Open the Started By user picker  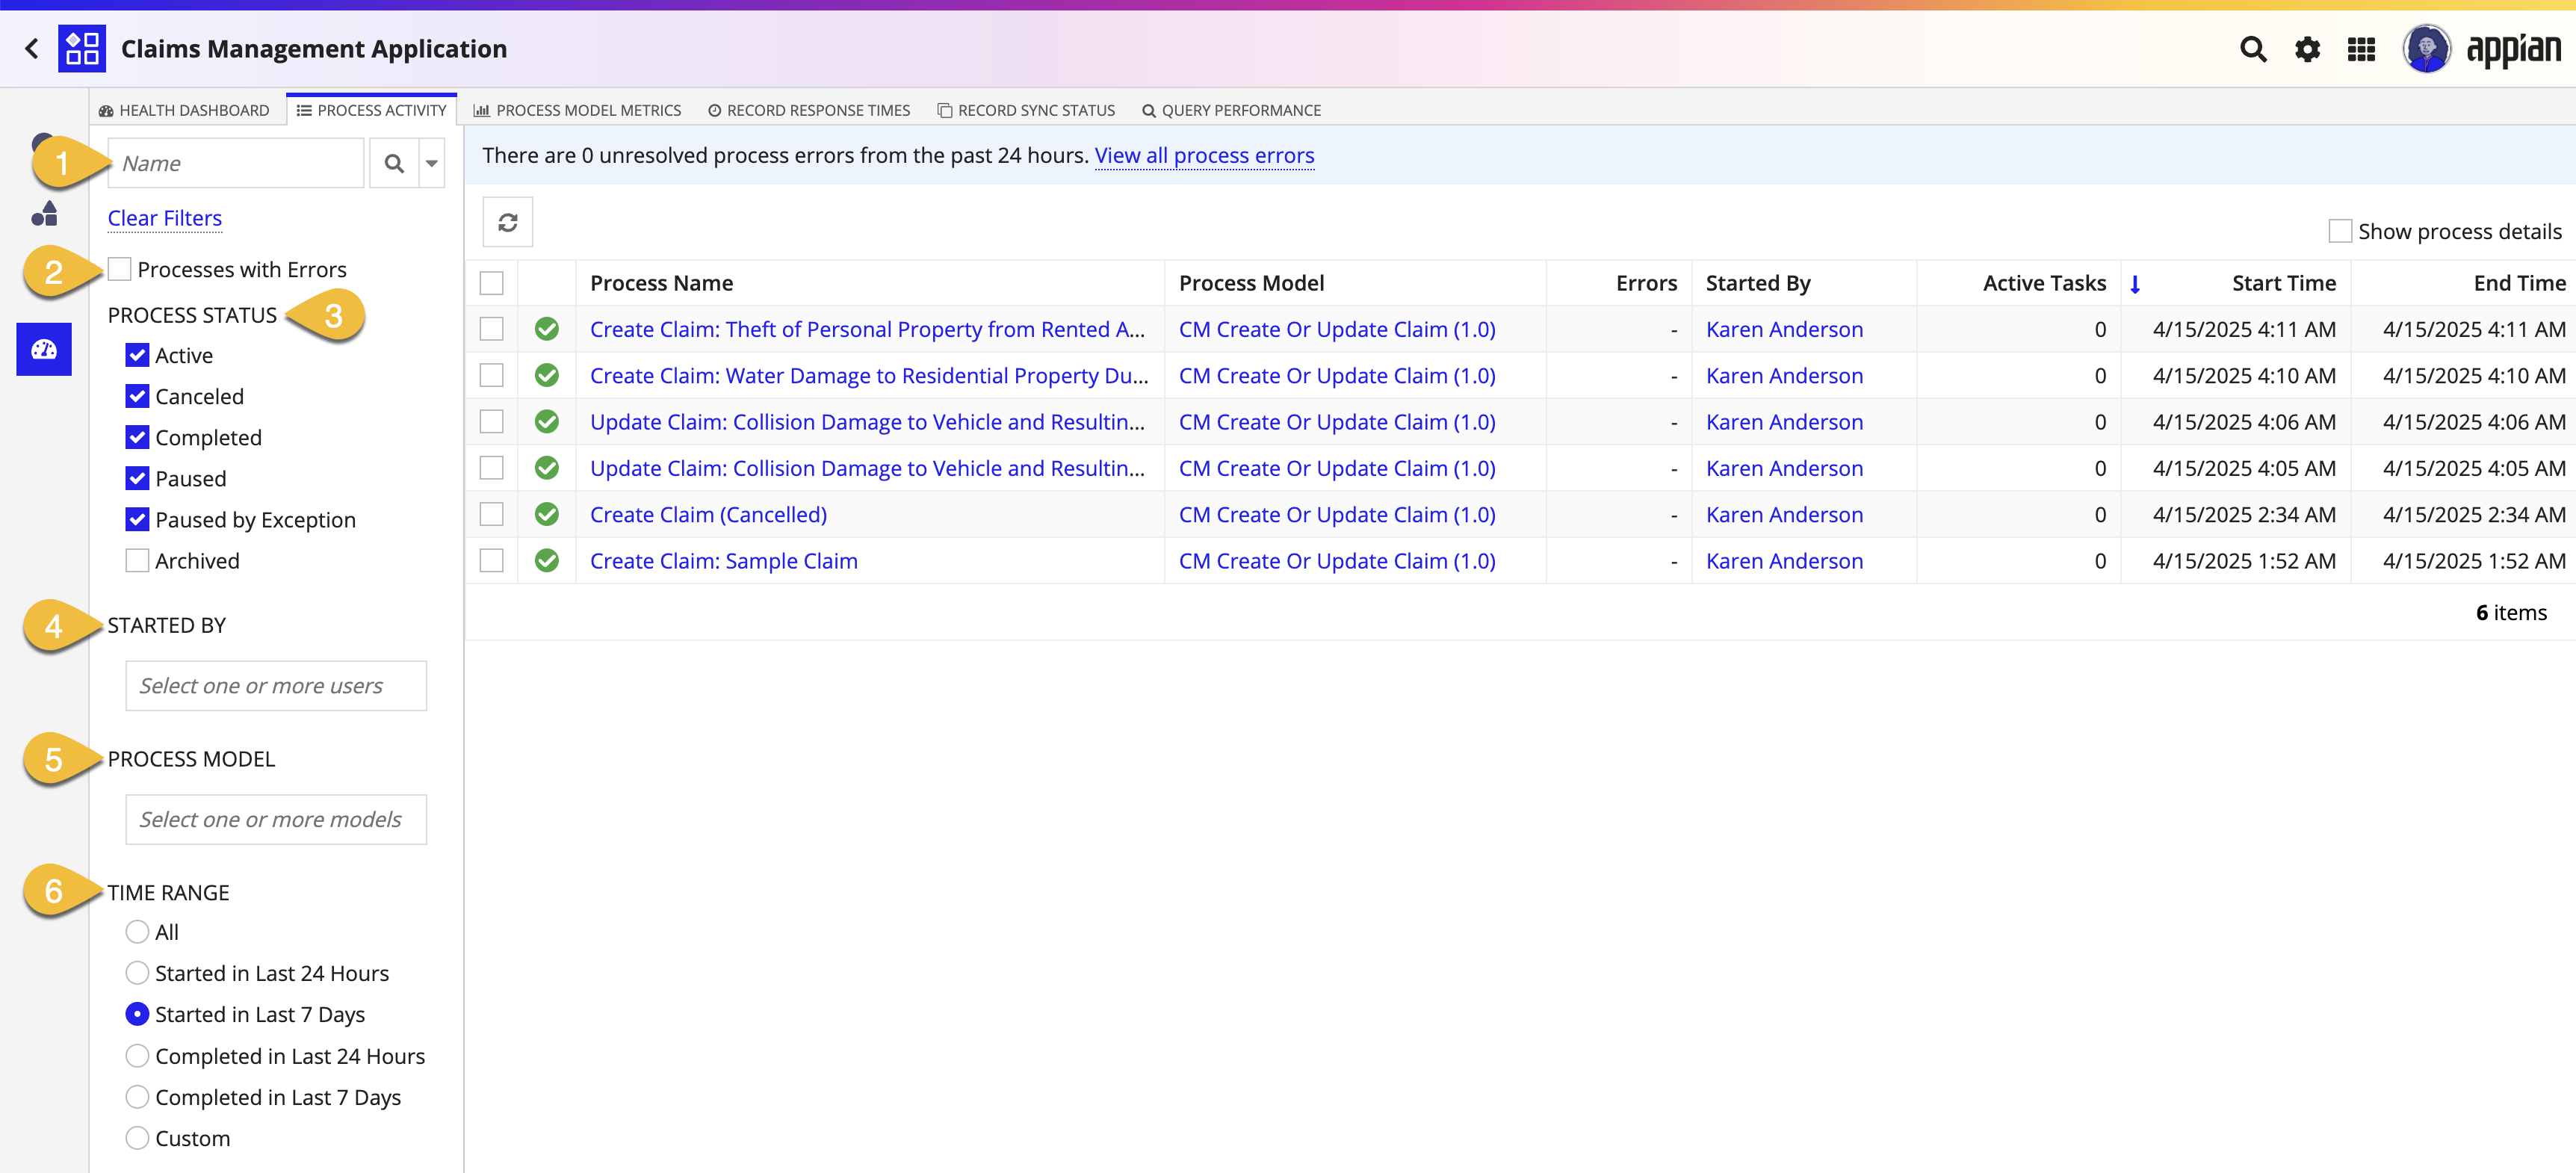[x=276, y=686]
